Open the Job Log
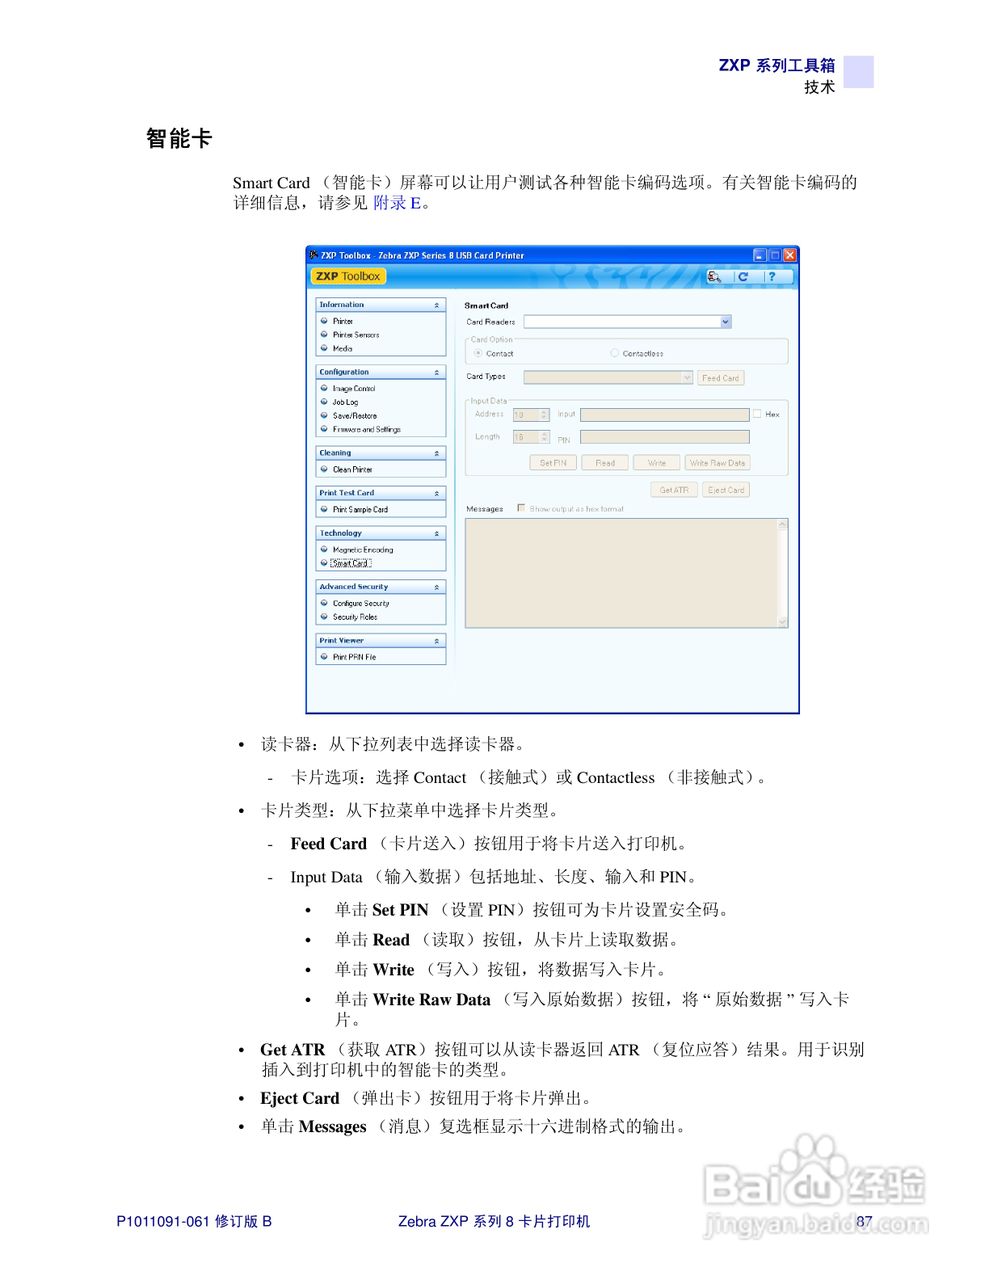989x1280 pixels. 345,402
